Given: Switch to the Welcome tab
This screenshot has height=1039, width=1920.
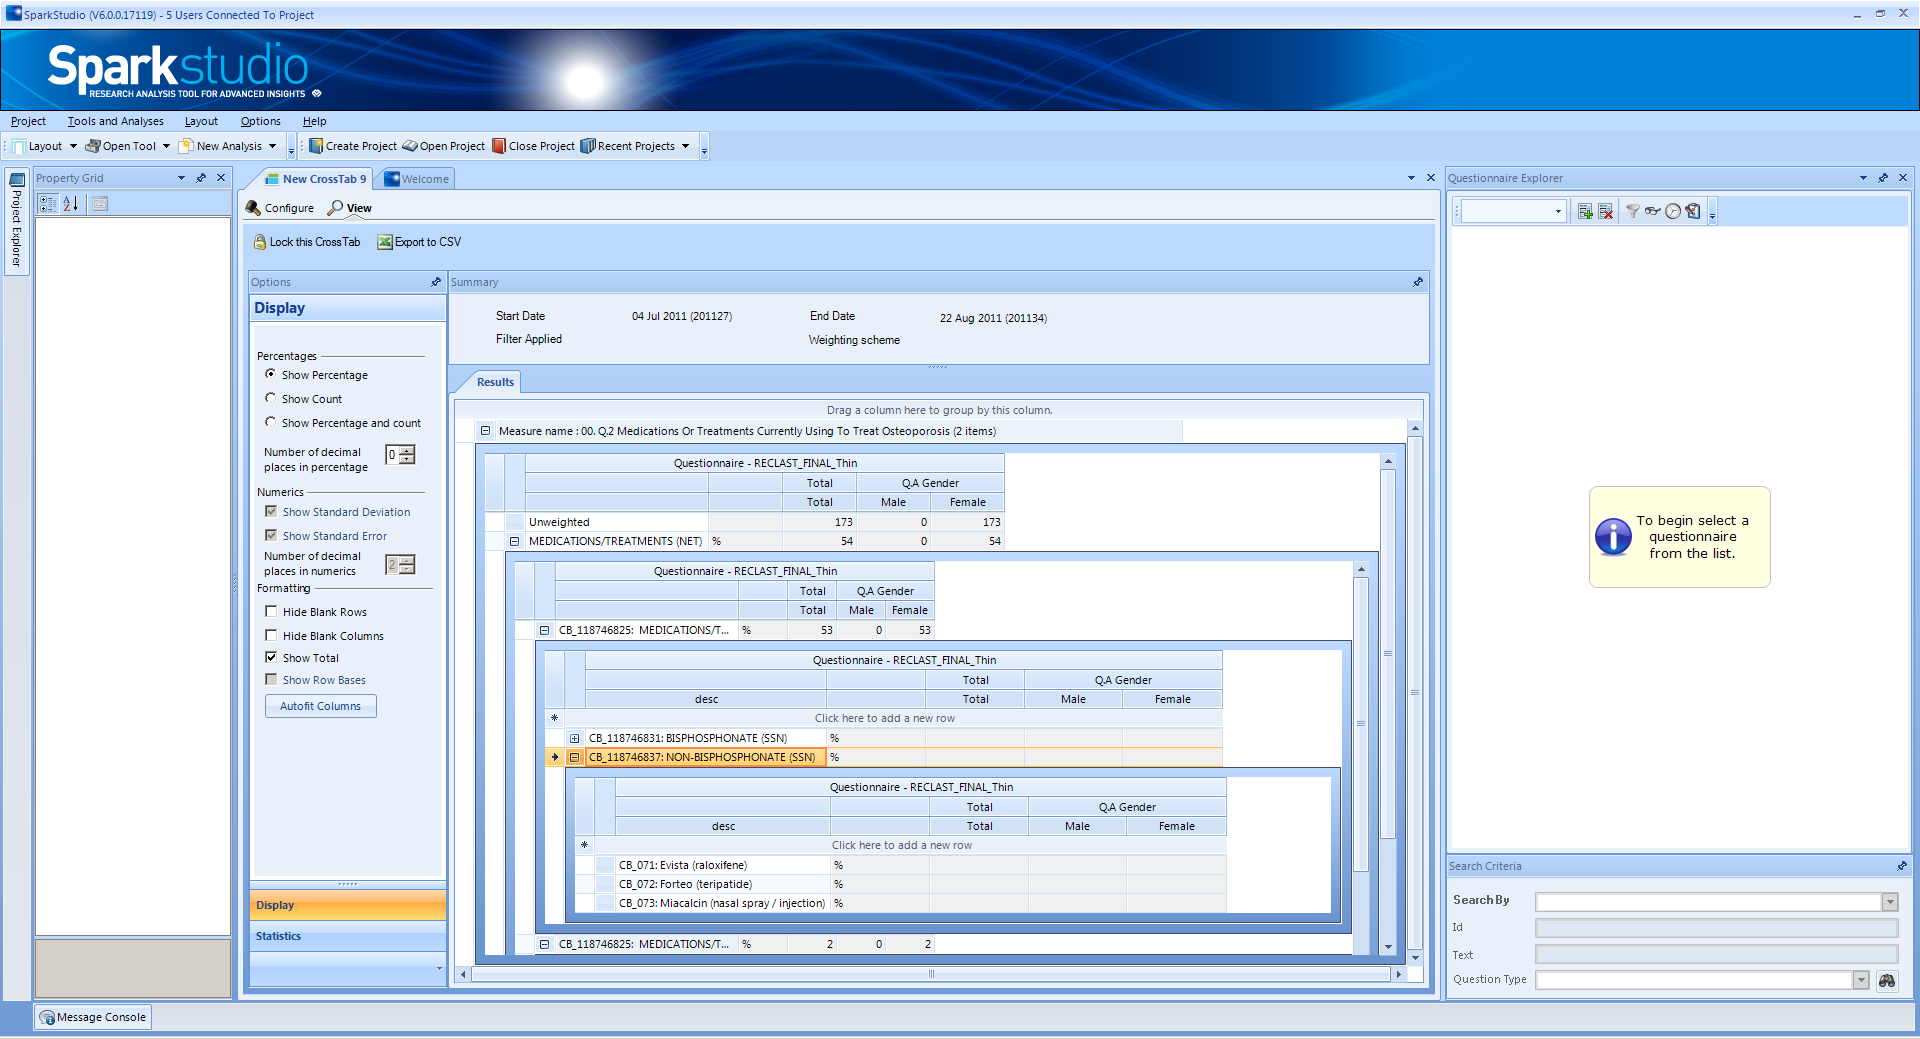Looking at the screenshot, I should 418,179.
